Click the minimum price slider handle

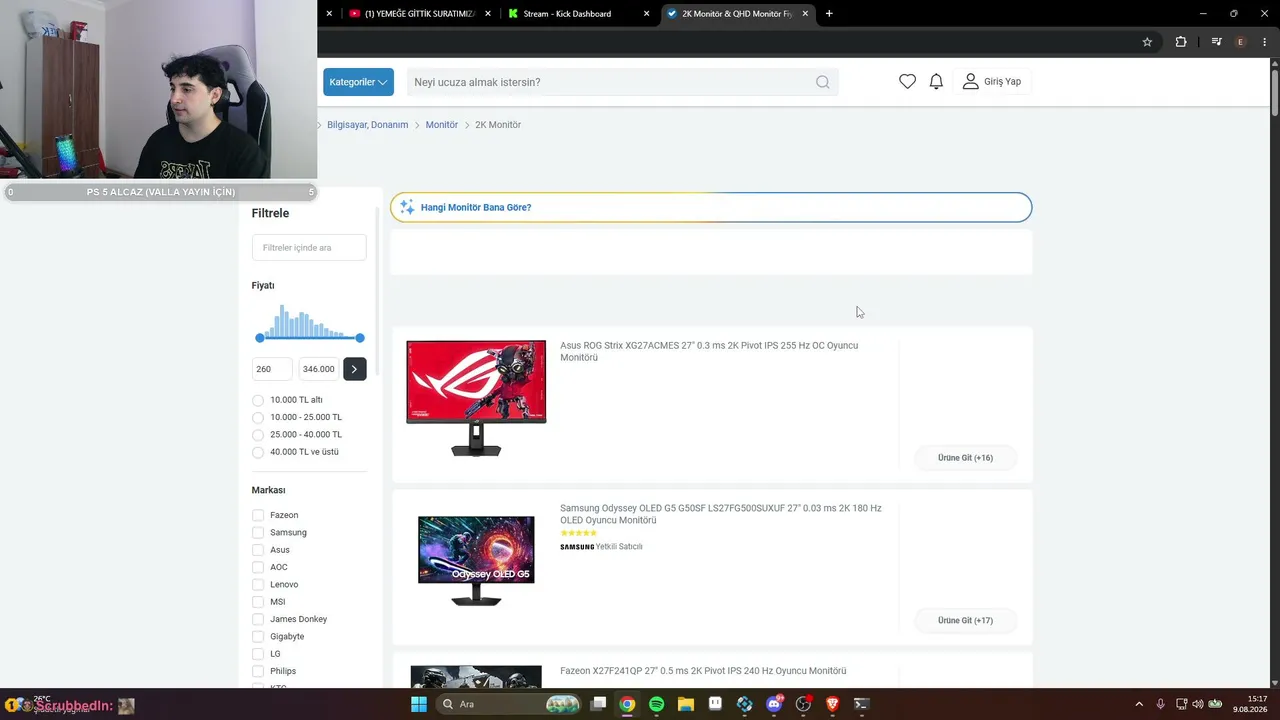coord(260,338)
